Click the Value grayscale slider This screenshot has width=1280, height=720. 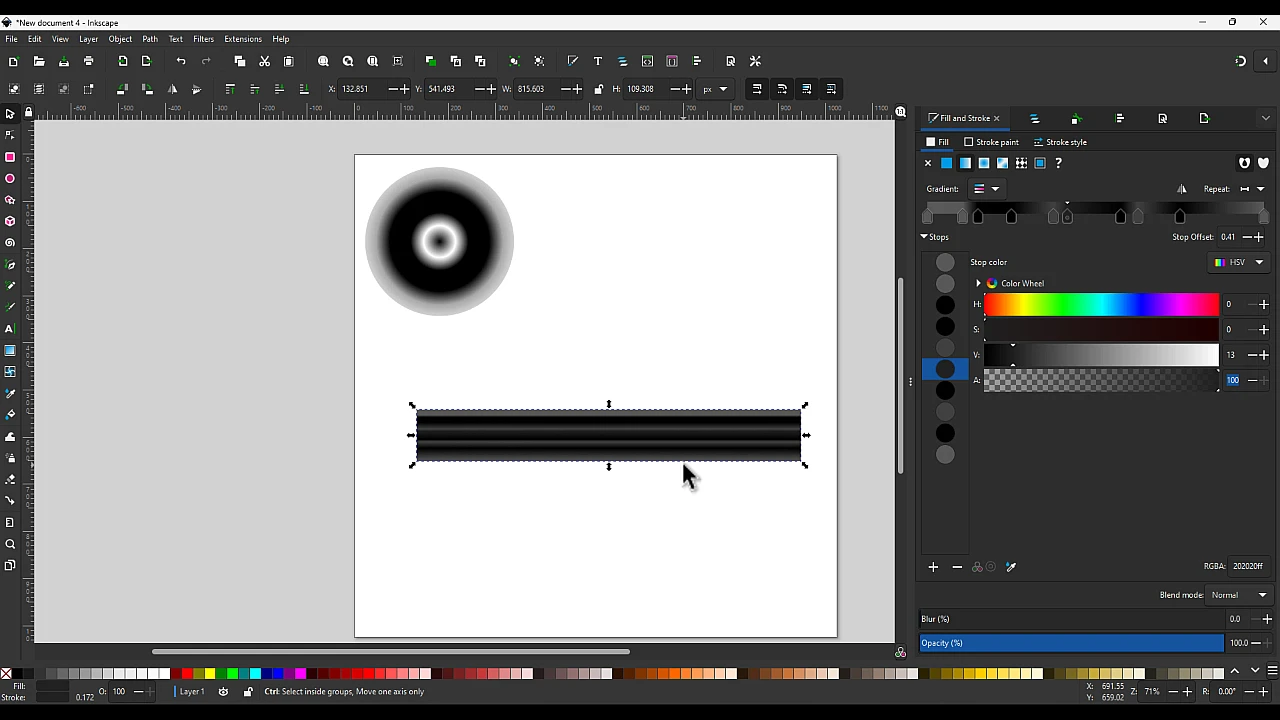(x=1101, y=355)
